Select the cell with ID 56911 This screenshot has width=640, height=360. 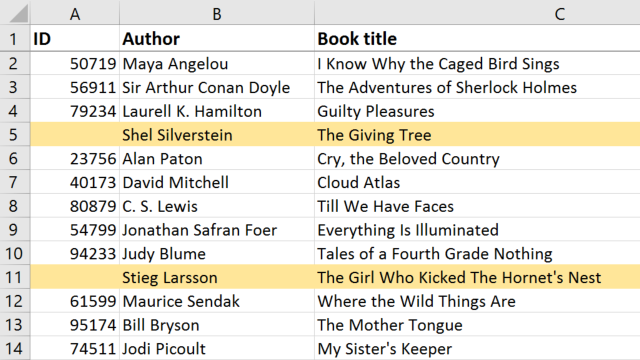tap(75, 87)
